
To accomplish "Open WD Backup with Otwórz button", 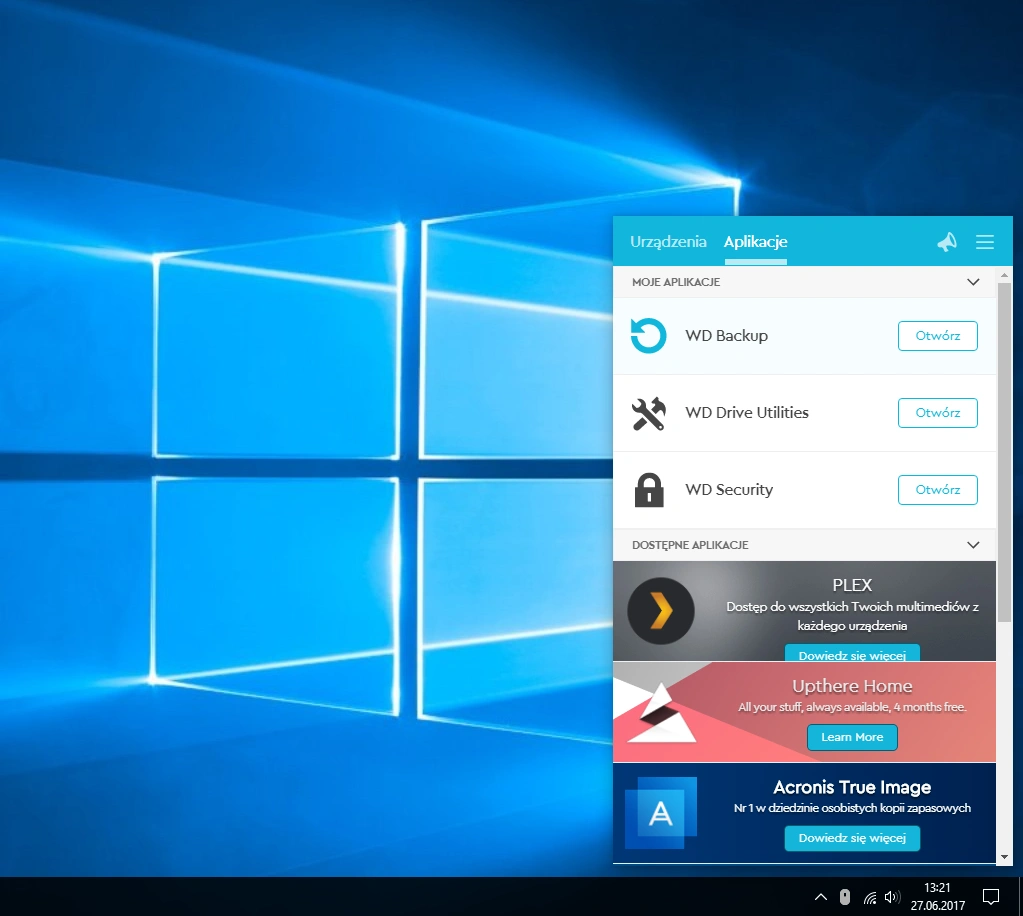I will [938, 335].
